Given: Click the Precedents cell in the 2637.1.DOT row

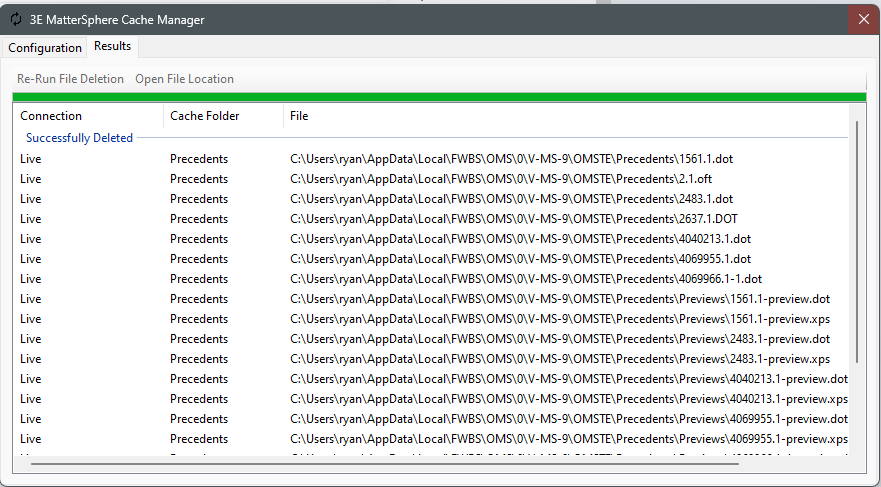Looking at the screenshot, I should click(199, 219).
